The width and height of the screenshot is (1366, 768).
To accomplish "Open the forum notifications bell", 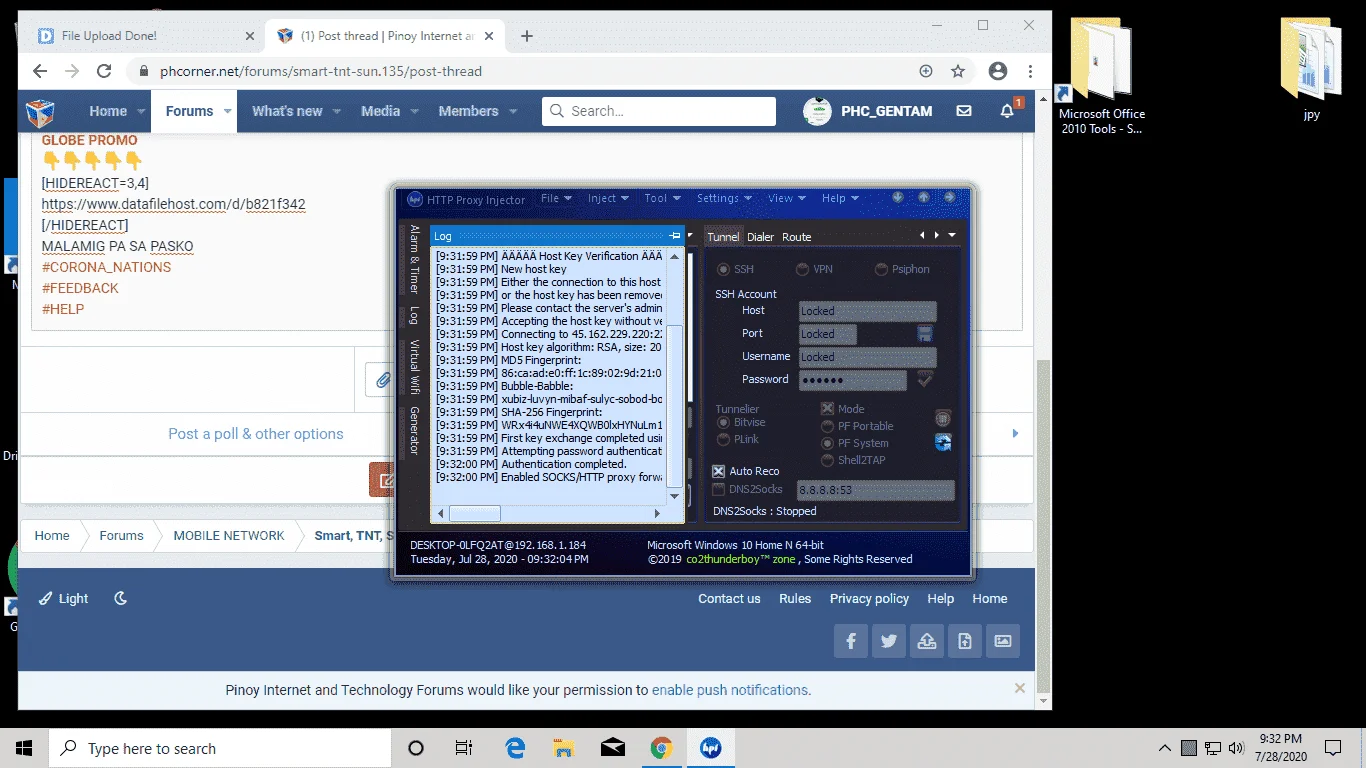I will point(1008,111).
